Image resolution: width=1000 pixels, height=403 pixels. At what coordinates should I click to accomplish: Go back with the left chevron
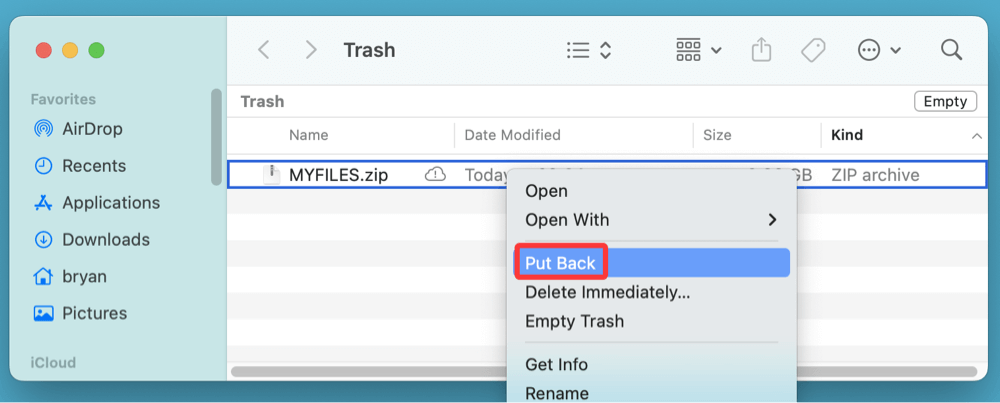(x=263, y=50)
